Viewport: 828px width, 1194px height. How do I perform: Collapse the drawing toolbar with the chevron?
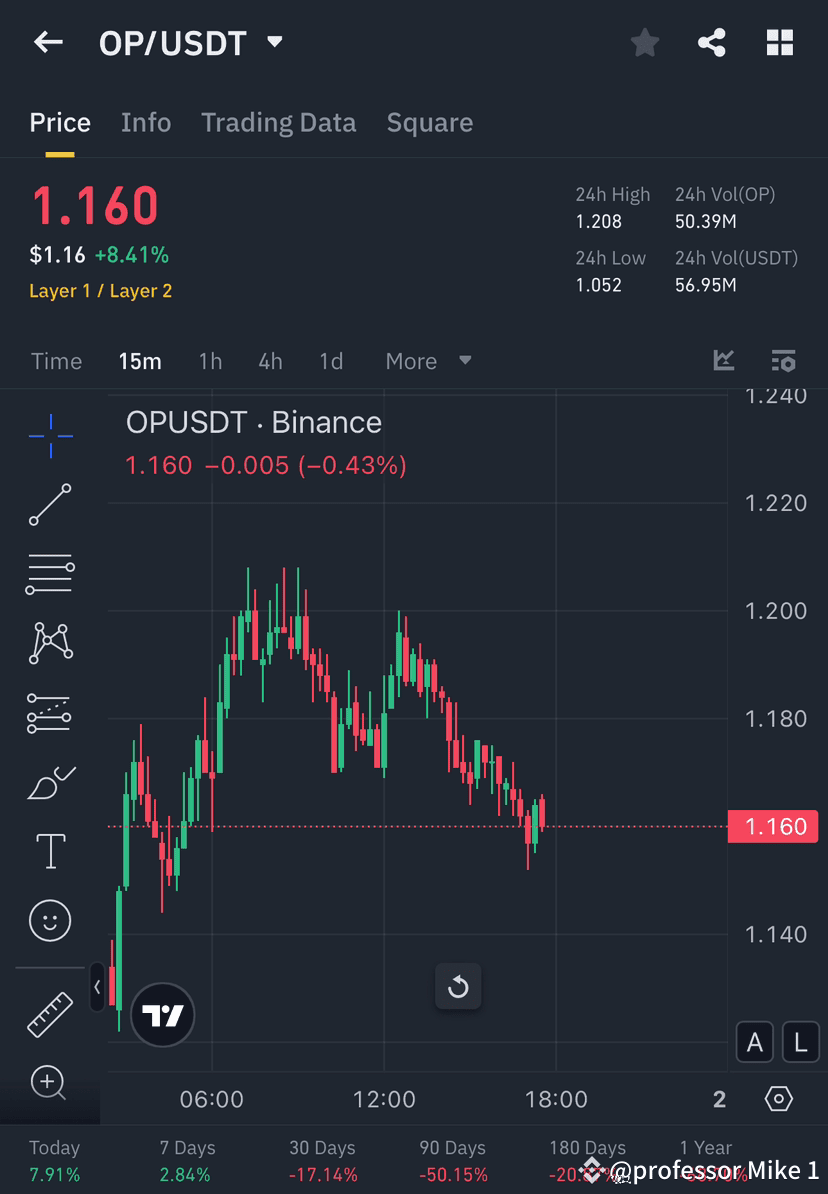coord(97,987)
